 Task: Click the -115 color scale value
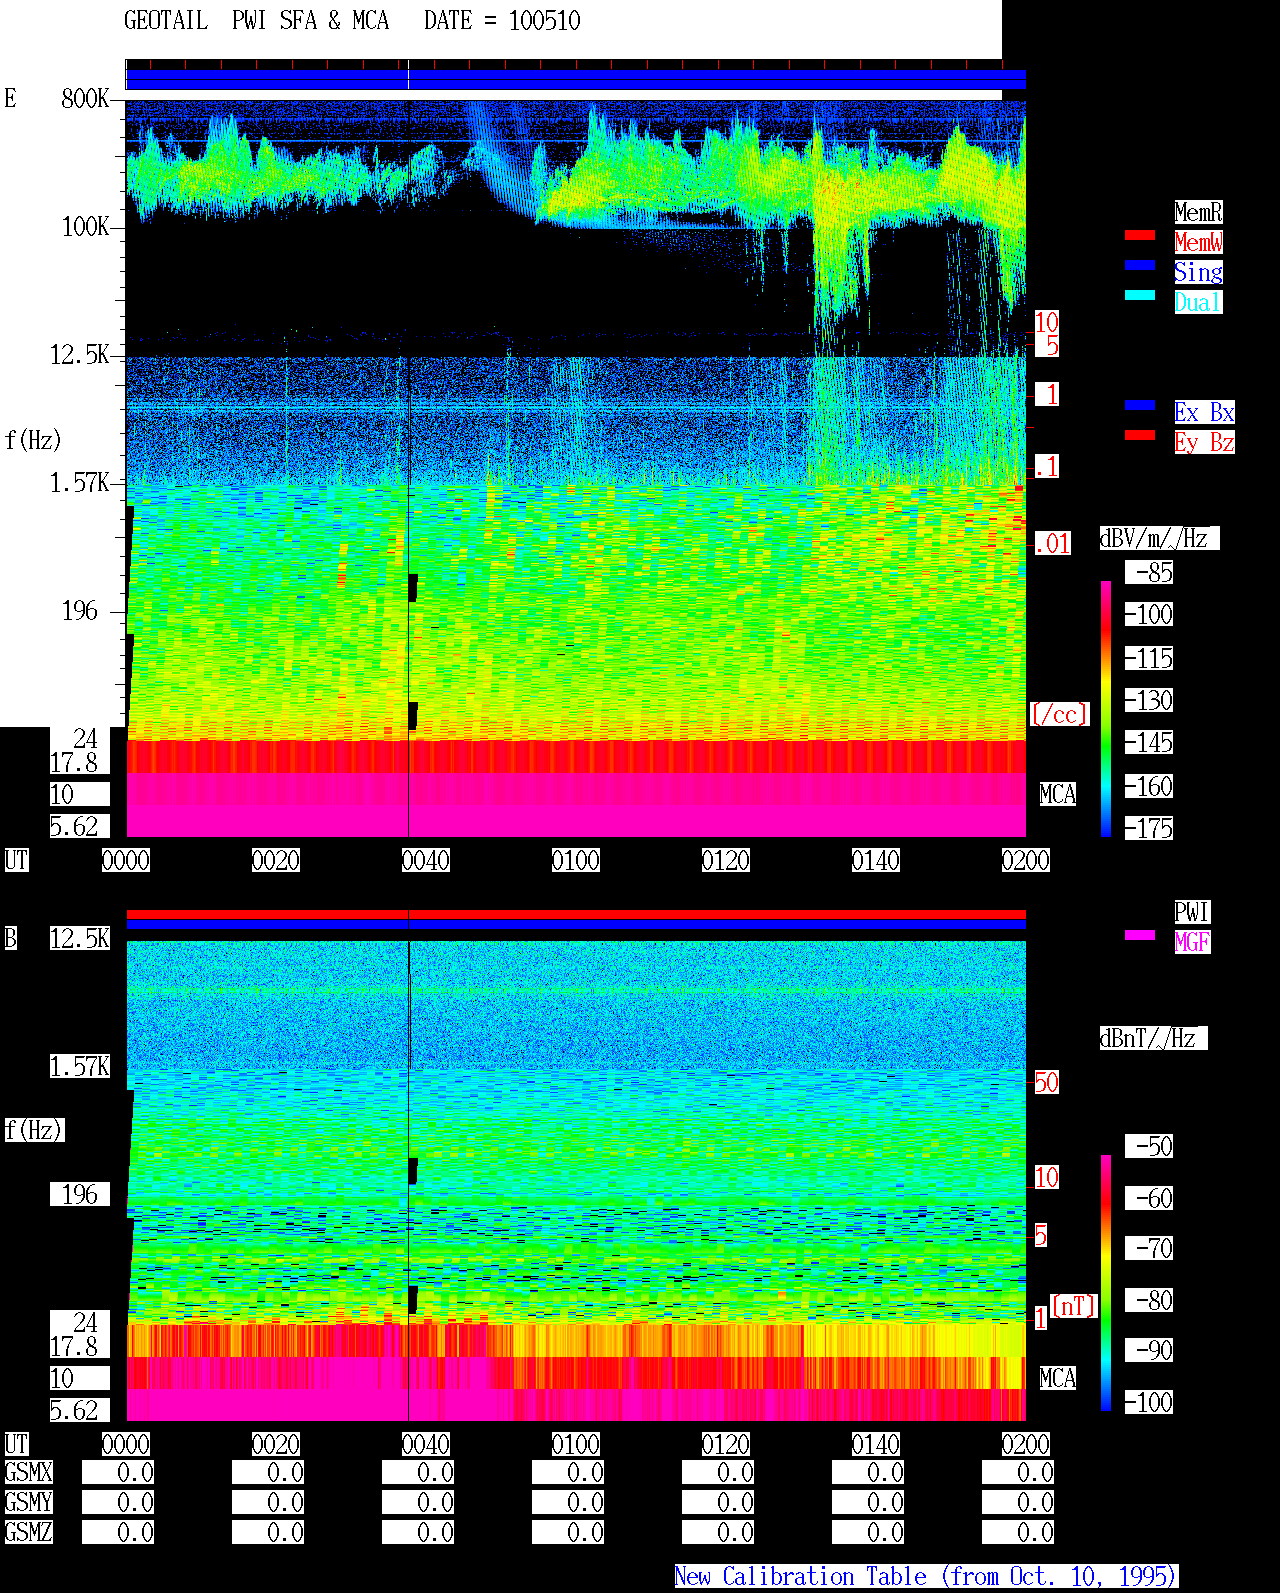1149,658
